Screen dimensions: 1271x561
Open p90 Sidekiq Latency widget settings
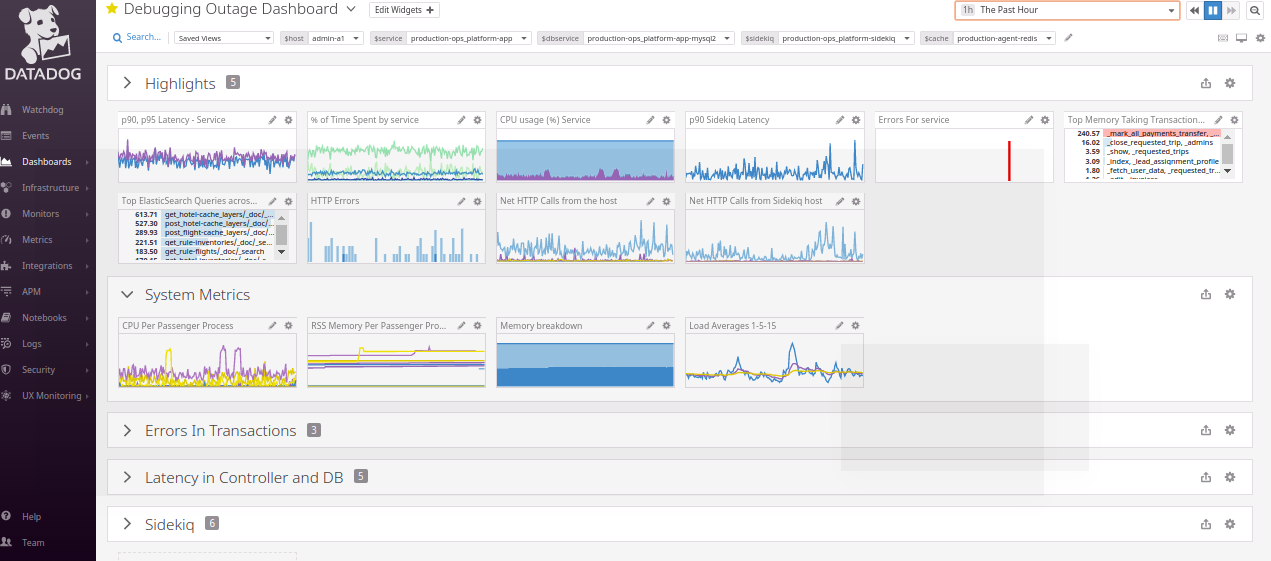point(856,120)
